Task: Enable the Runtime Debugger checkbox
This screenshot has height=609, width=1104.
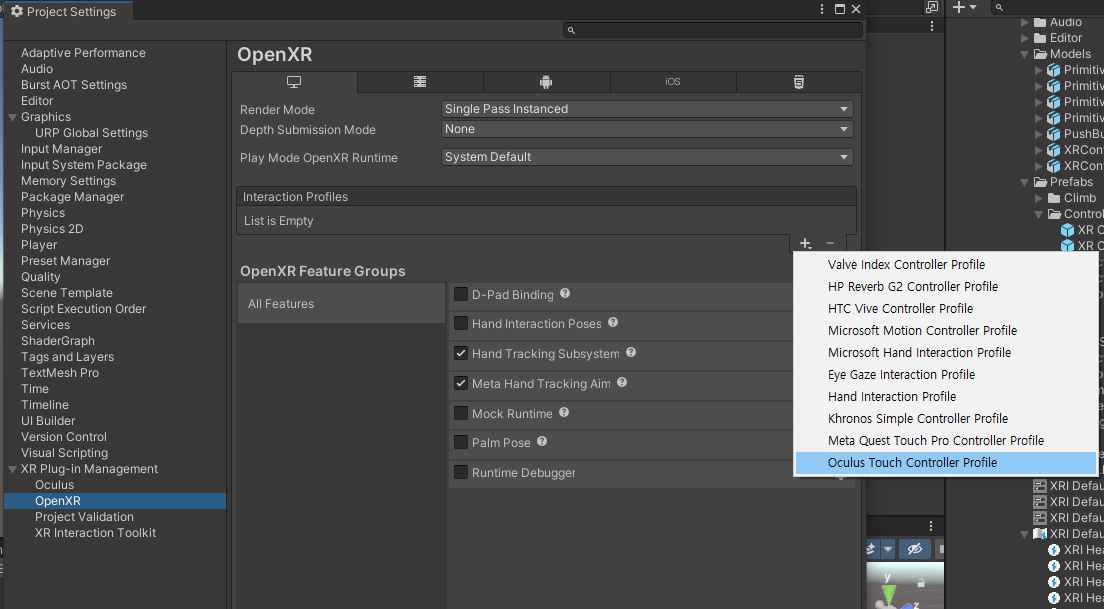Action: coord(460,472)
